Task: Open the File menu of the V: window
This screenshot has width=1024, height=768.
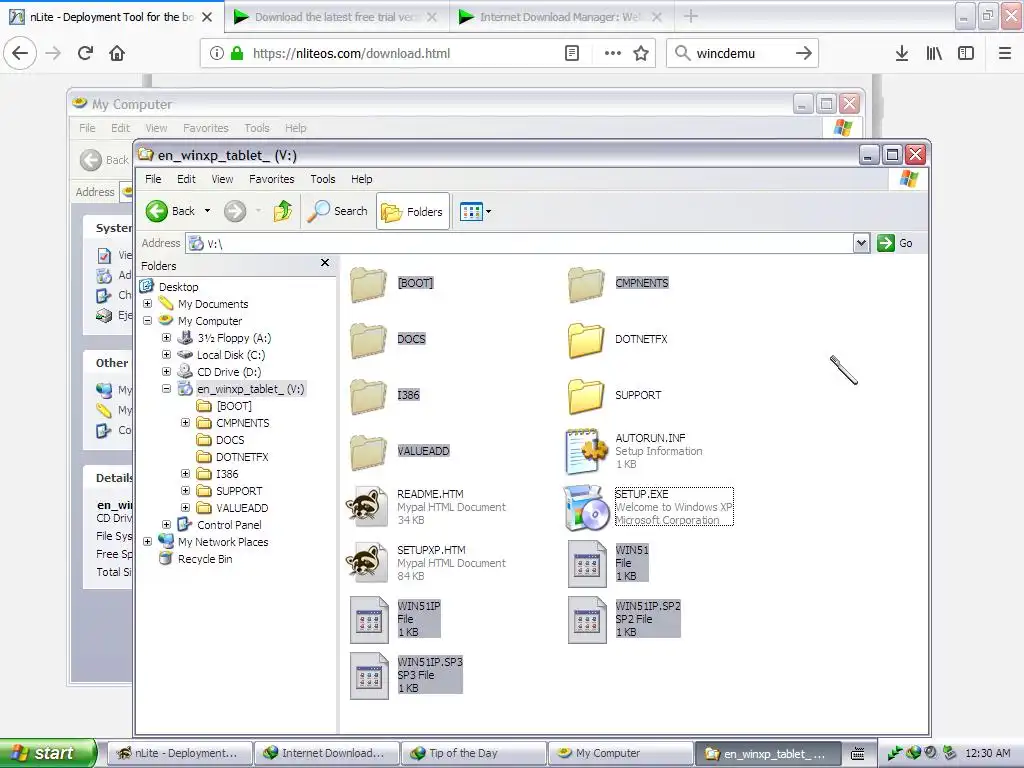Action: pos(153,179)
